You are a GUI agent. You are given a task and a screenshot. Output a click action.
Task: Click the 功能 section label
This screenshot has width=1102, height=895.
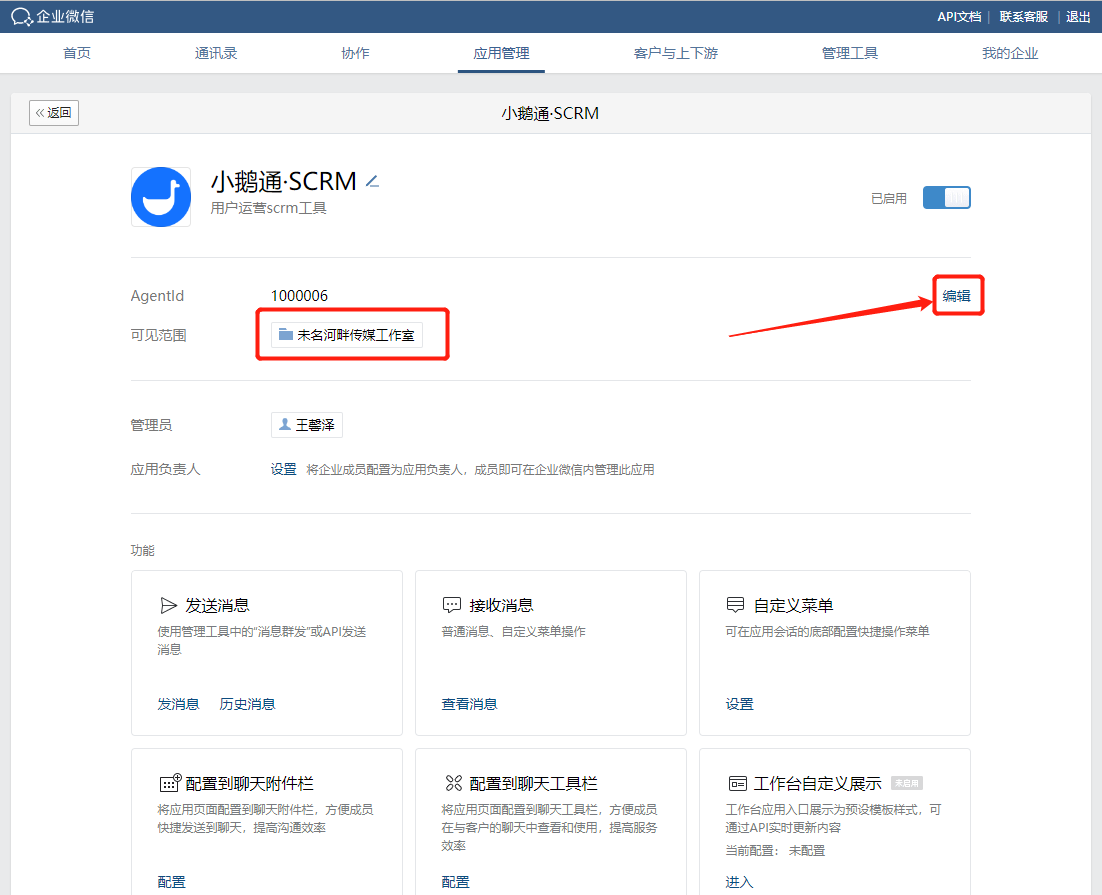tap(143, 550)
